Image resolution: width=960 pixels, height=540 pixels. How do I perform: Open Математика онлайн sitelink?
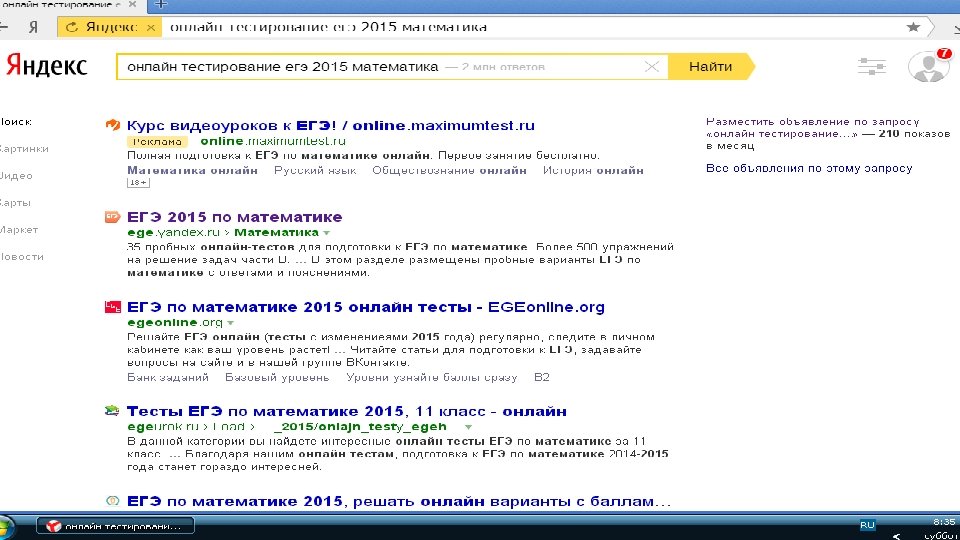click(192, 170)
